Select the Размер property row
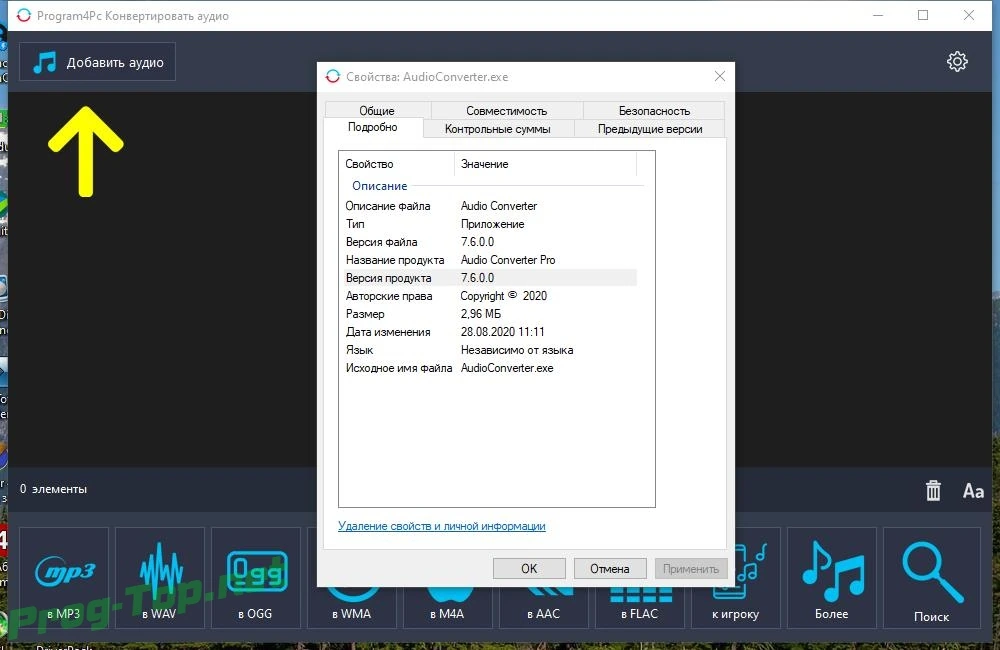This screenshot has width=1000, height=650. pos(490,314)
